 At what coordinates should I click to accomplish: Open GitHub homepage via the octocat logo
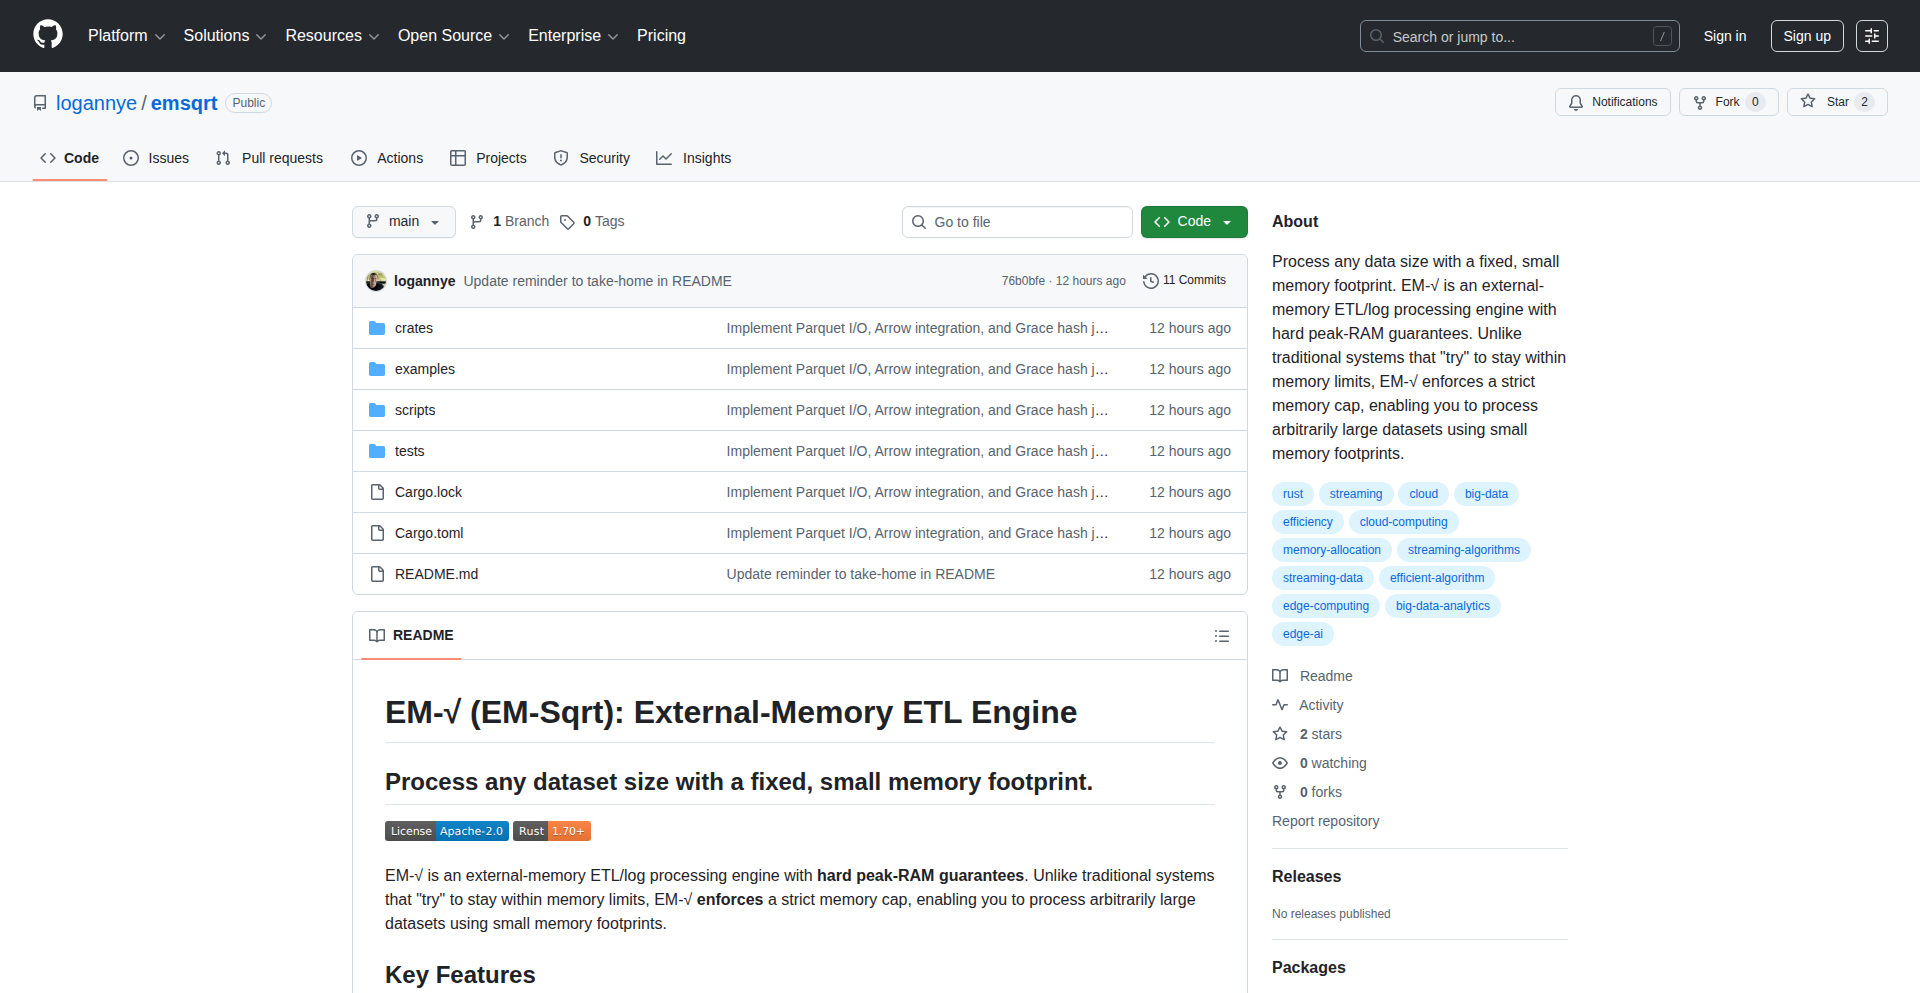coord(46,35)
